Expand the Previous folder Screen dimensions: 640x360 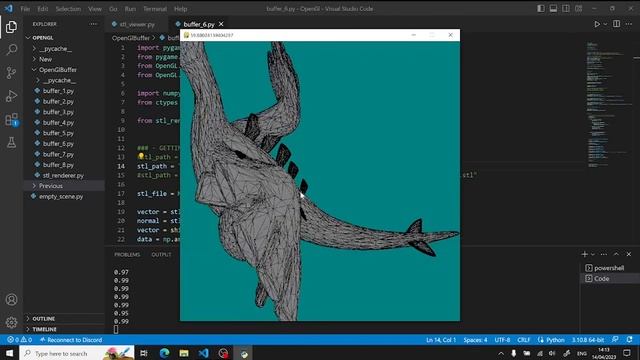click(x=51, y=186)
